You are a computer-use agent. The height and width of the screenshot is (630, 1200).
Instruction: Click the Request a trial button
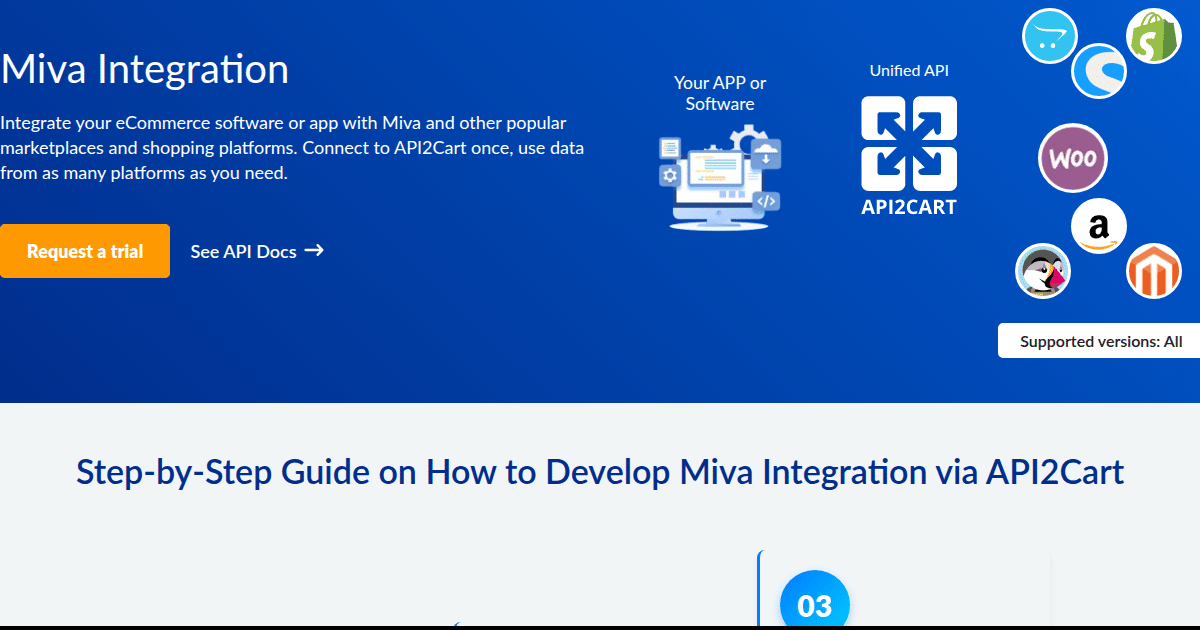coord(85,251)
